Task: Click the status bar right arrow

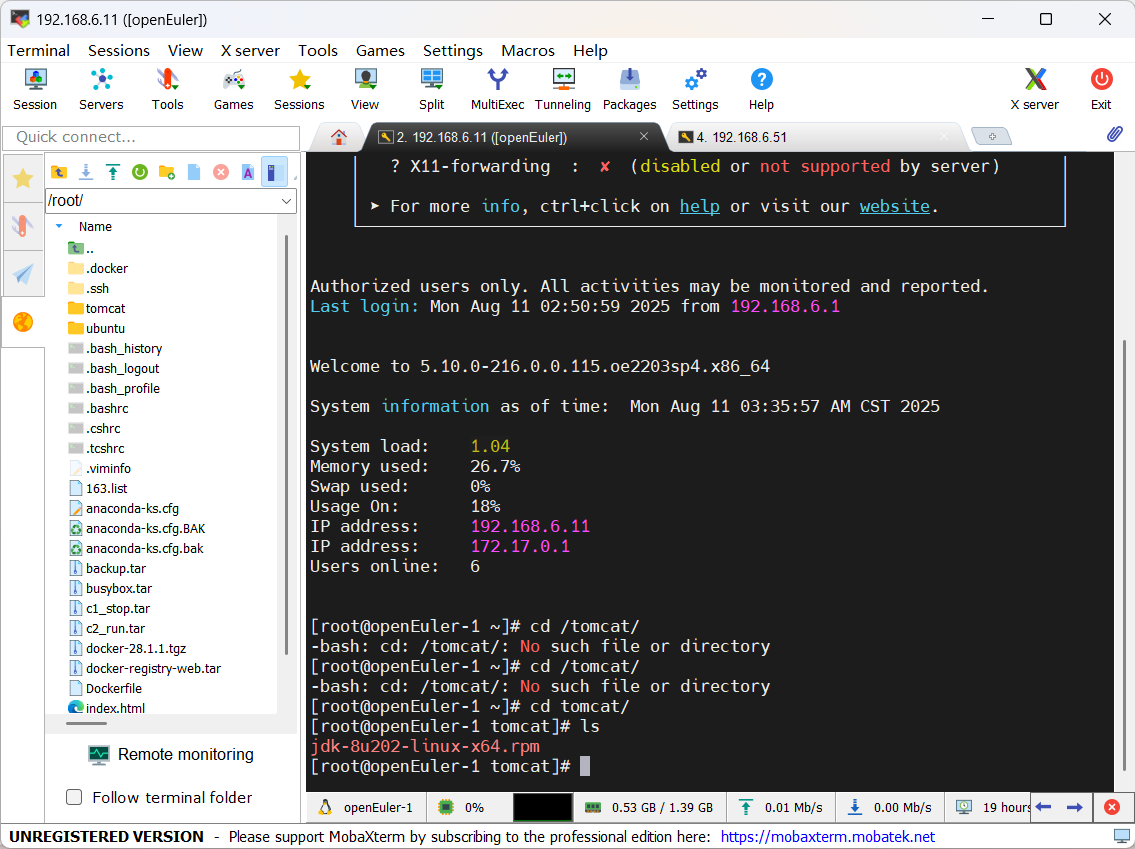Action: tap(1075, 807)
